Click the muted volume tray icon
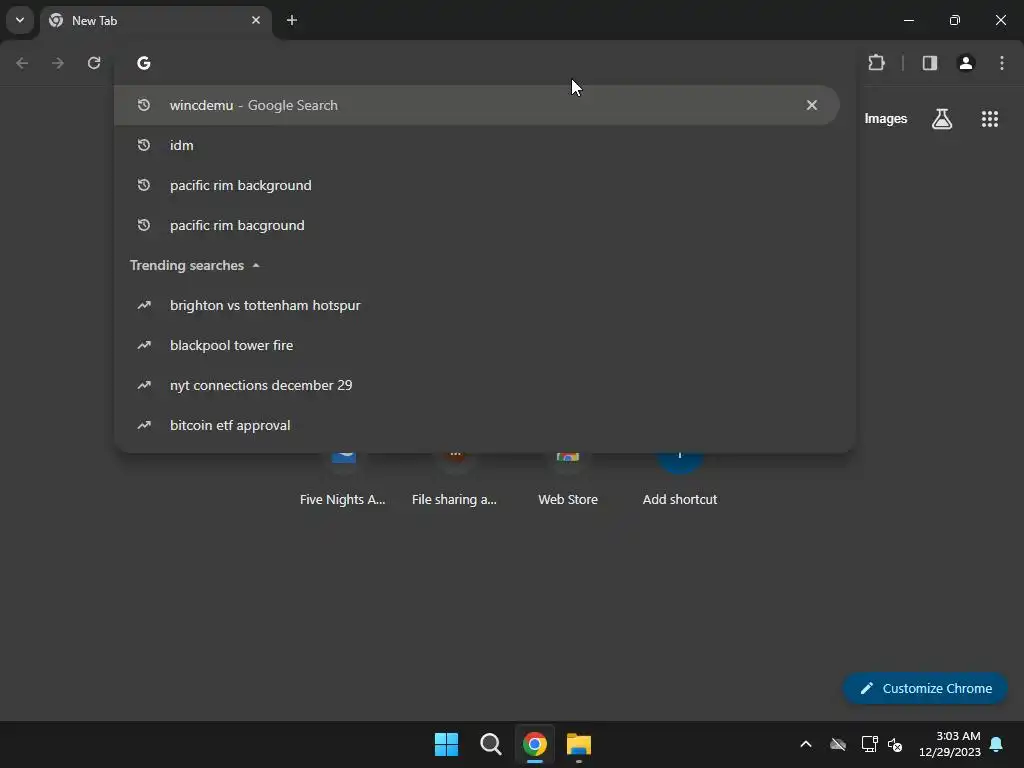The height and width of the screenshot is (768, 1024). pos(895,744)
